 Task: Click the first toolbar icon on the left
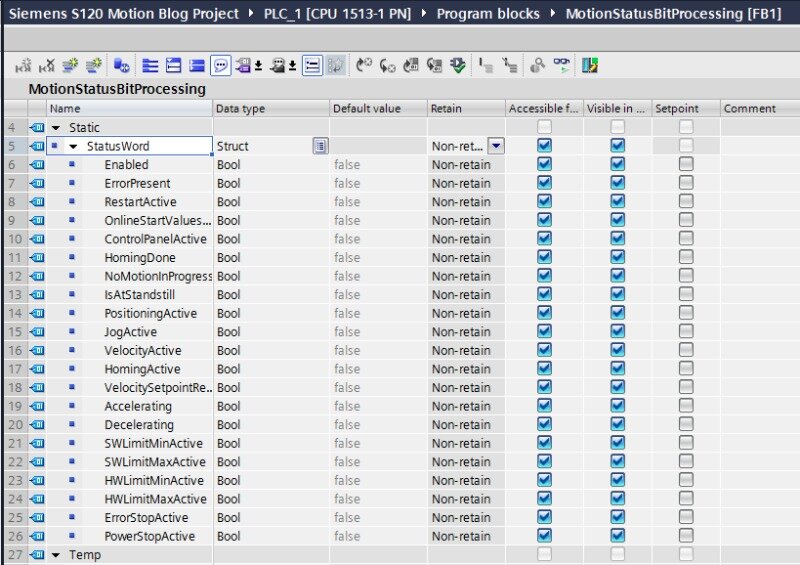click(23, 66)
